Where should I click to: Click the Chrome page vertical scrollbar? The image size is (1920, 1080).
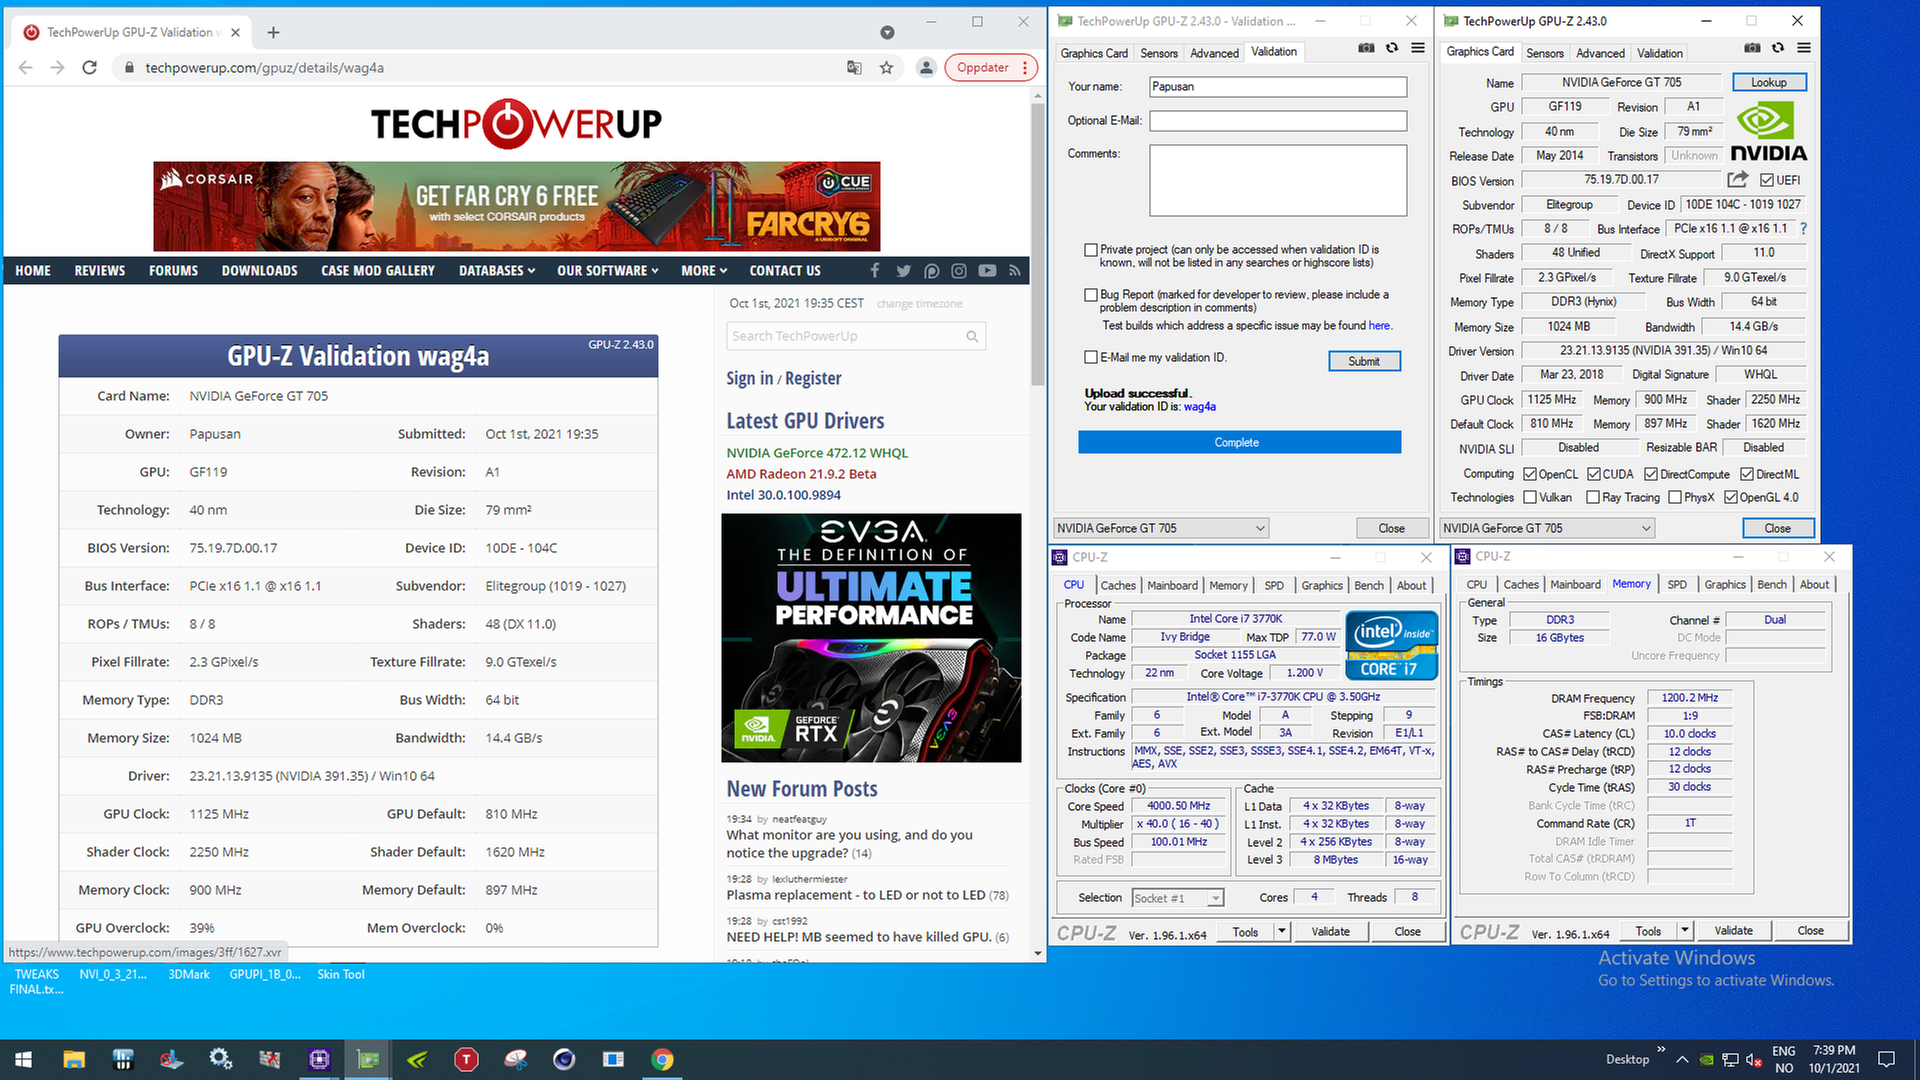coord(1038,245)
